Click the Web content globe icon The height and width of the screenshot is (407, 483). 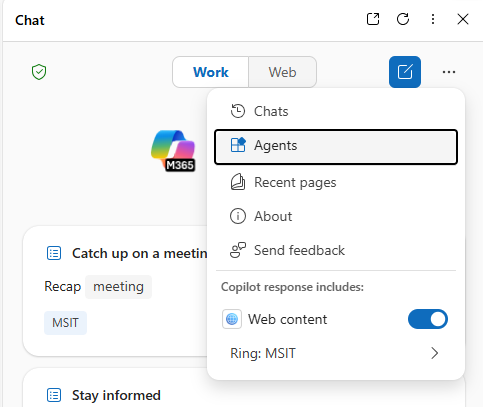(x=232, y=319)
